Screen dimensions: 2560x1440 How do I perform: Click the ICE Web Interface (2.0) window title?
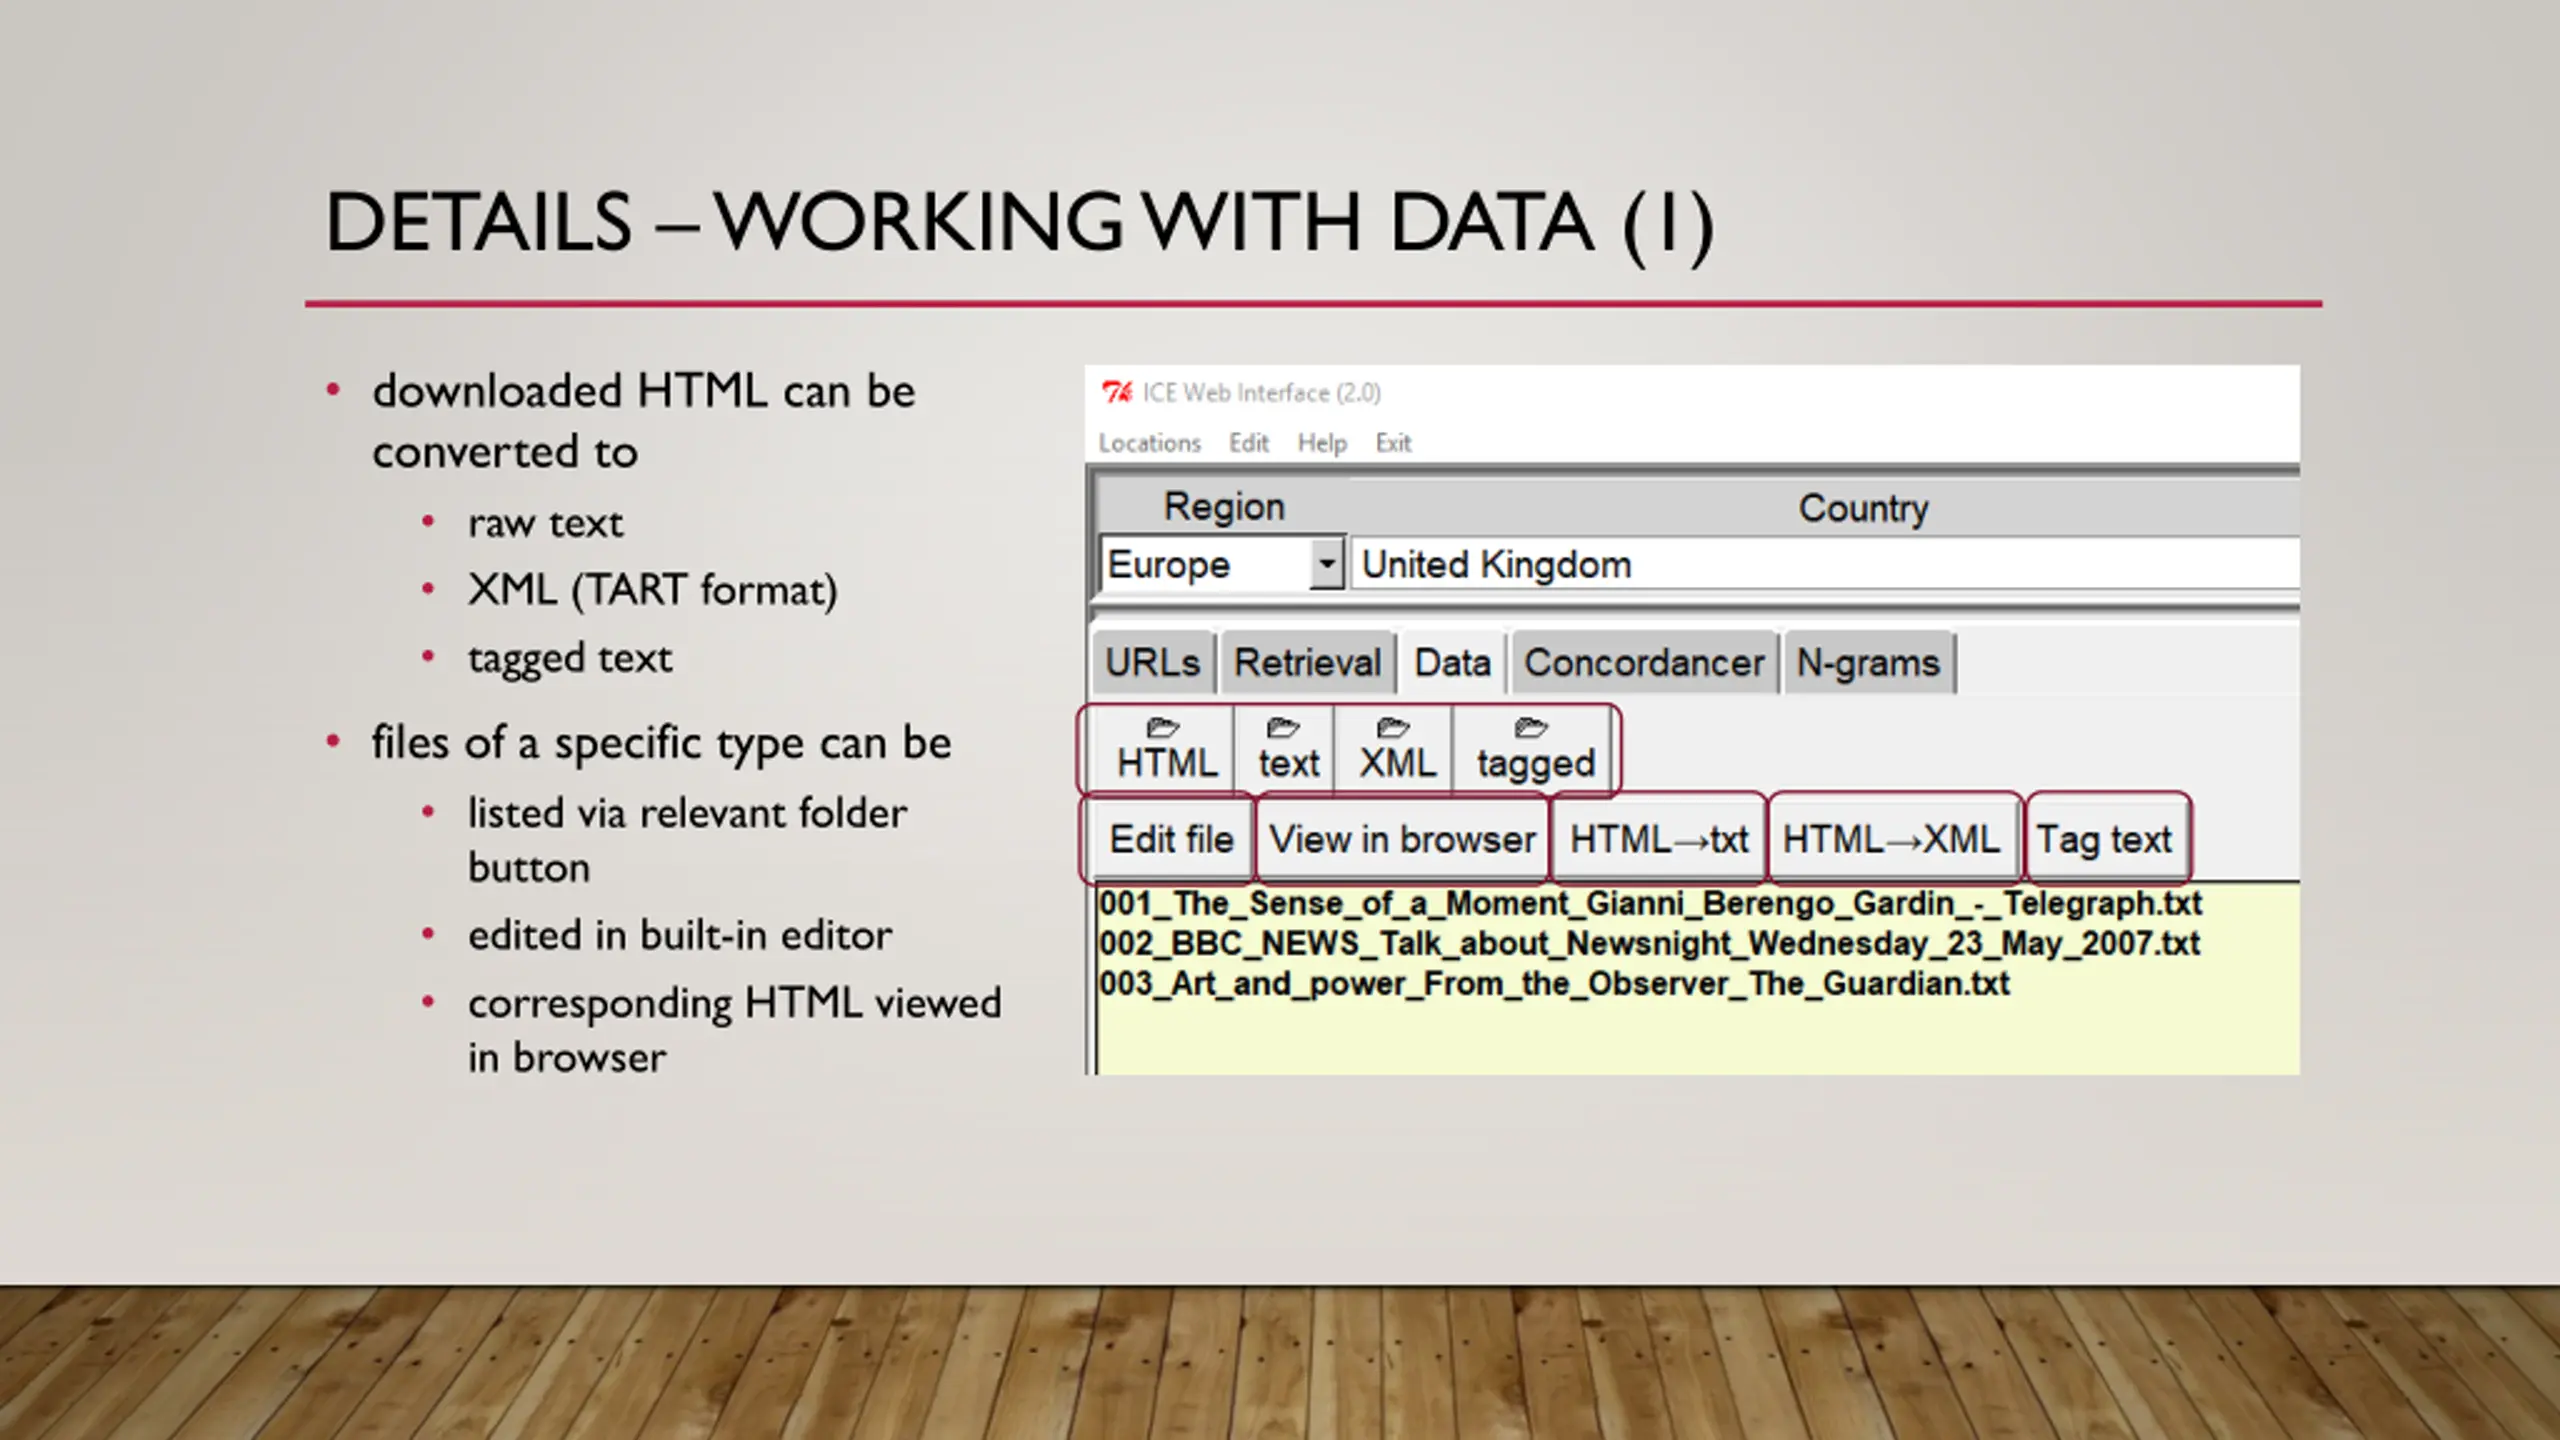1261,393
